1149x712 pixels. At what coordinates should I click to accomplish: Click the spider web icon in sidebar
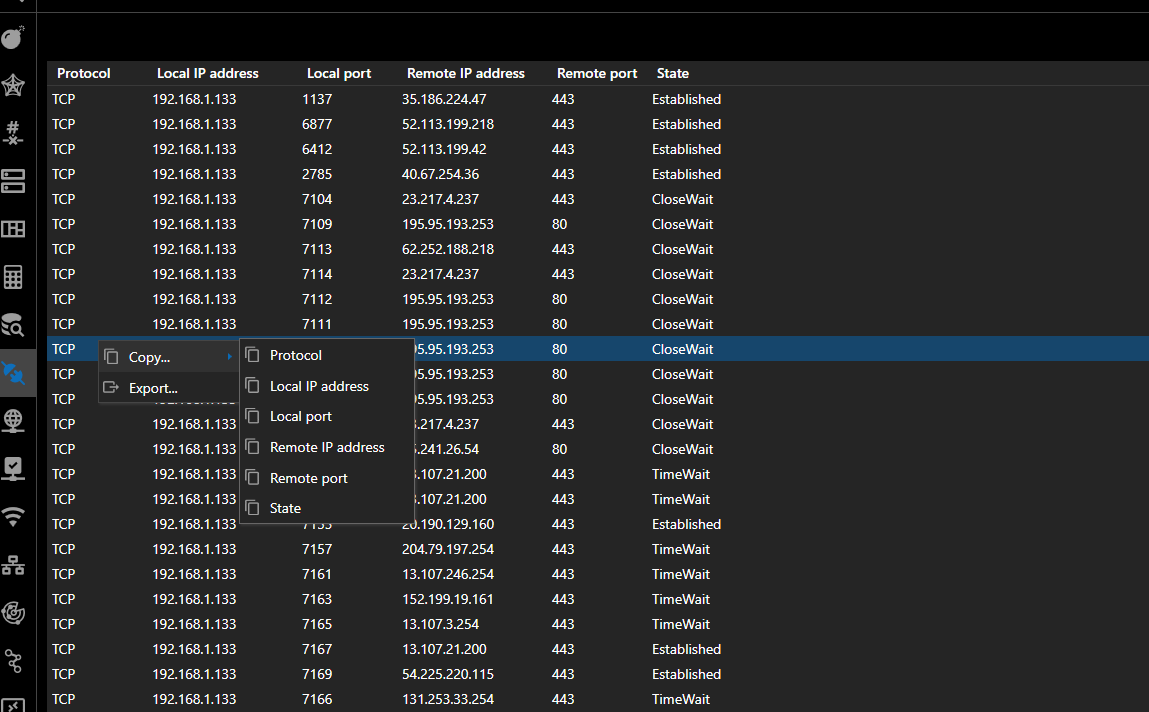click(13, 86)
